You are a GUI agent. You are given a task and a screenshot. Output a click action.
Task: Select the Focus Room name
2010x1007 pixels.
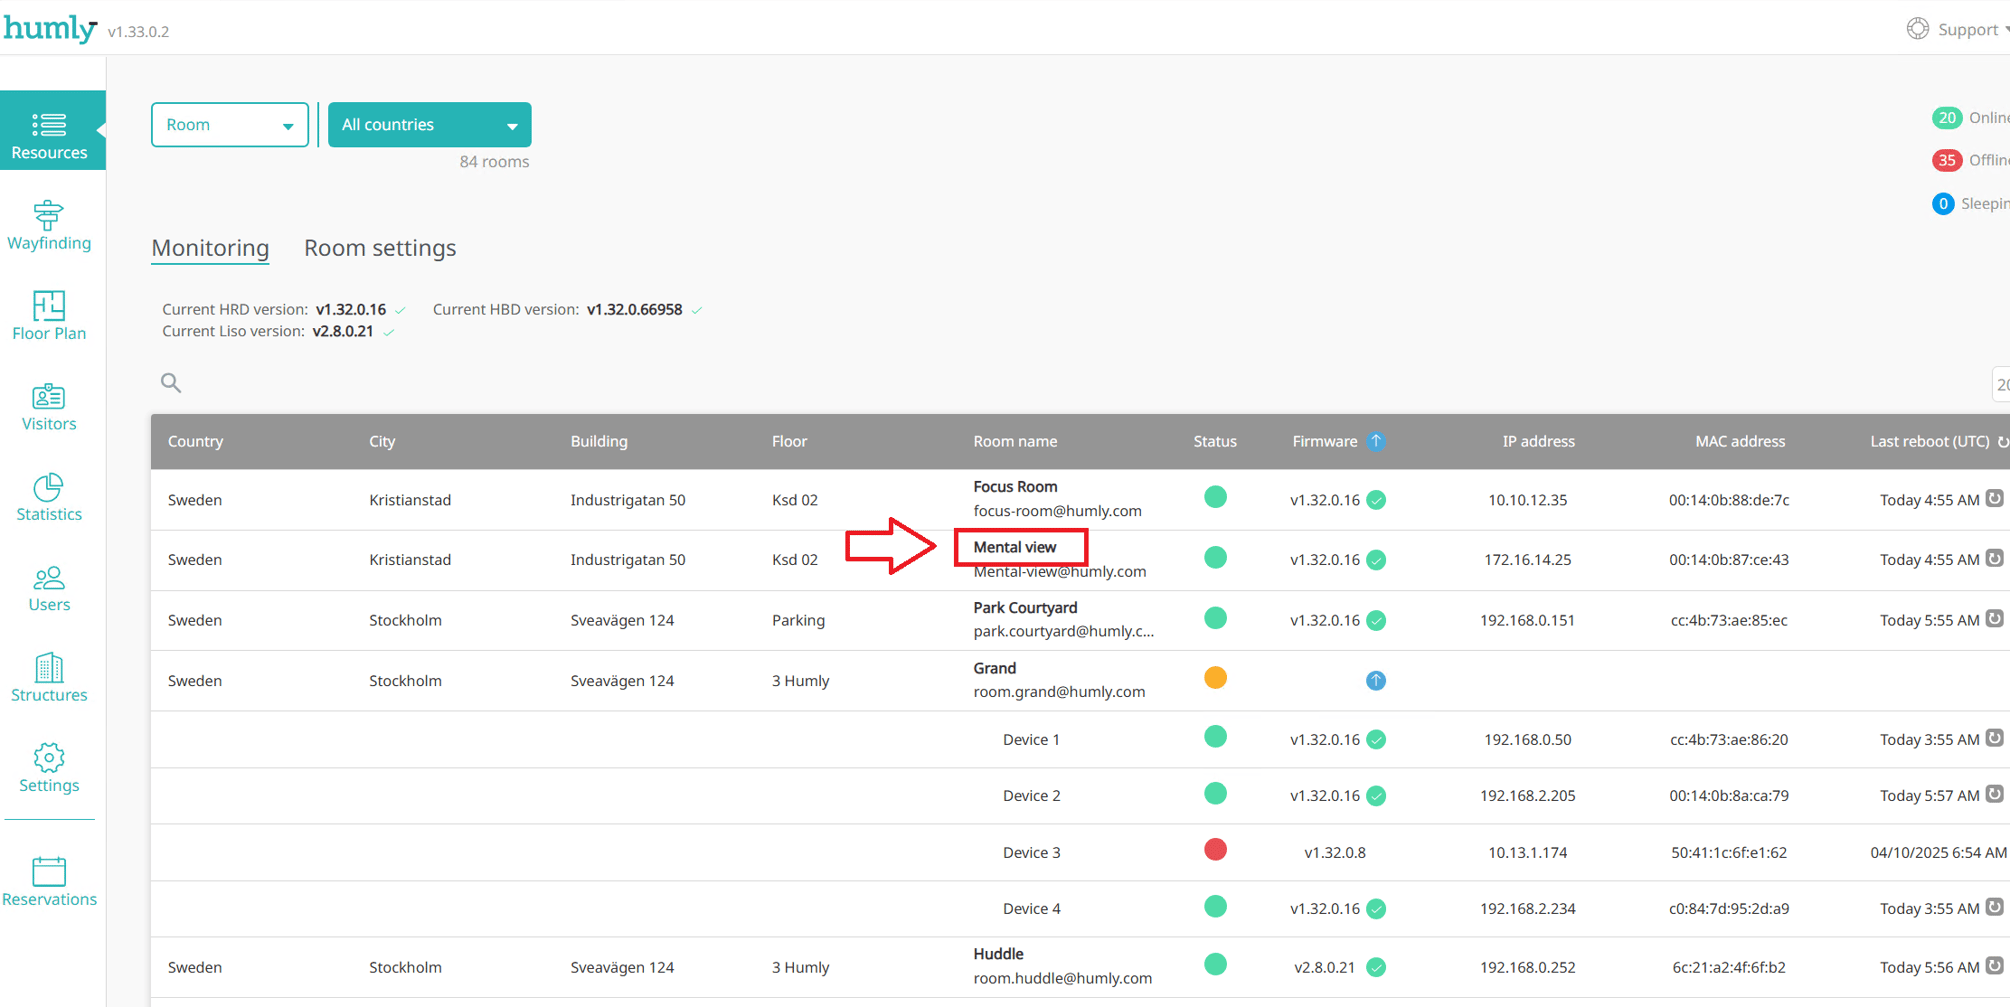[x=1015, y=487]
